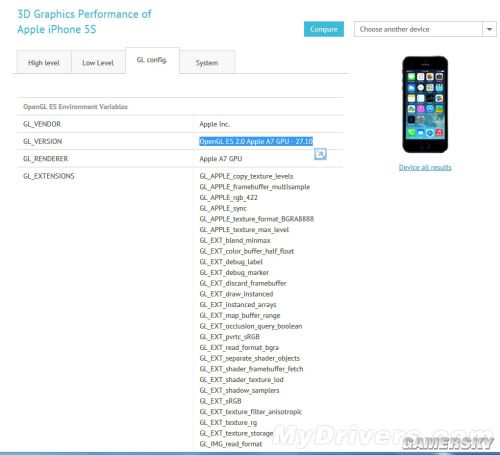Click the Choose another device combo box
Screen dimensions: 500x455
pos(425,29)
